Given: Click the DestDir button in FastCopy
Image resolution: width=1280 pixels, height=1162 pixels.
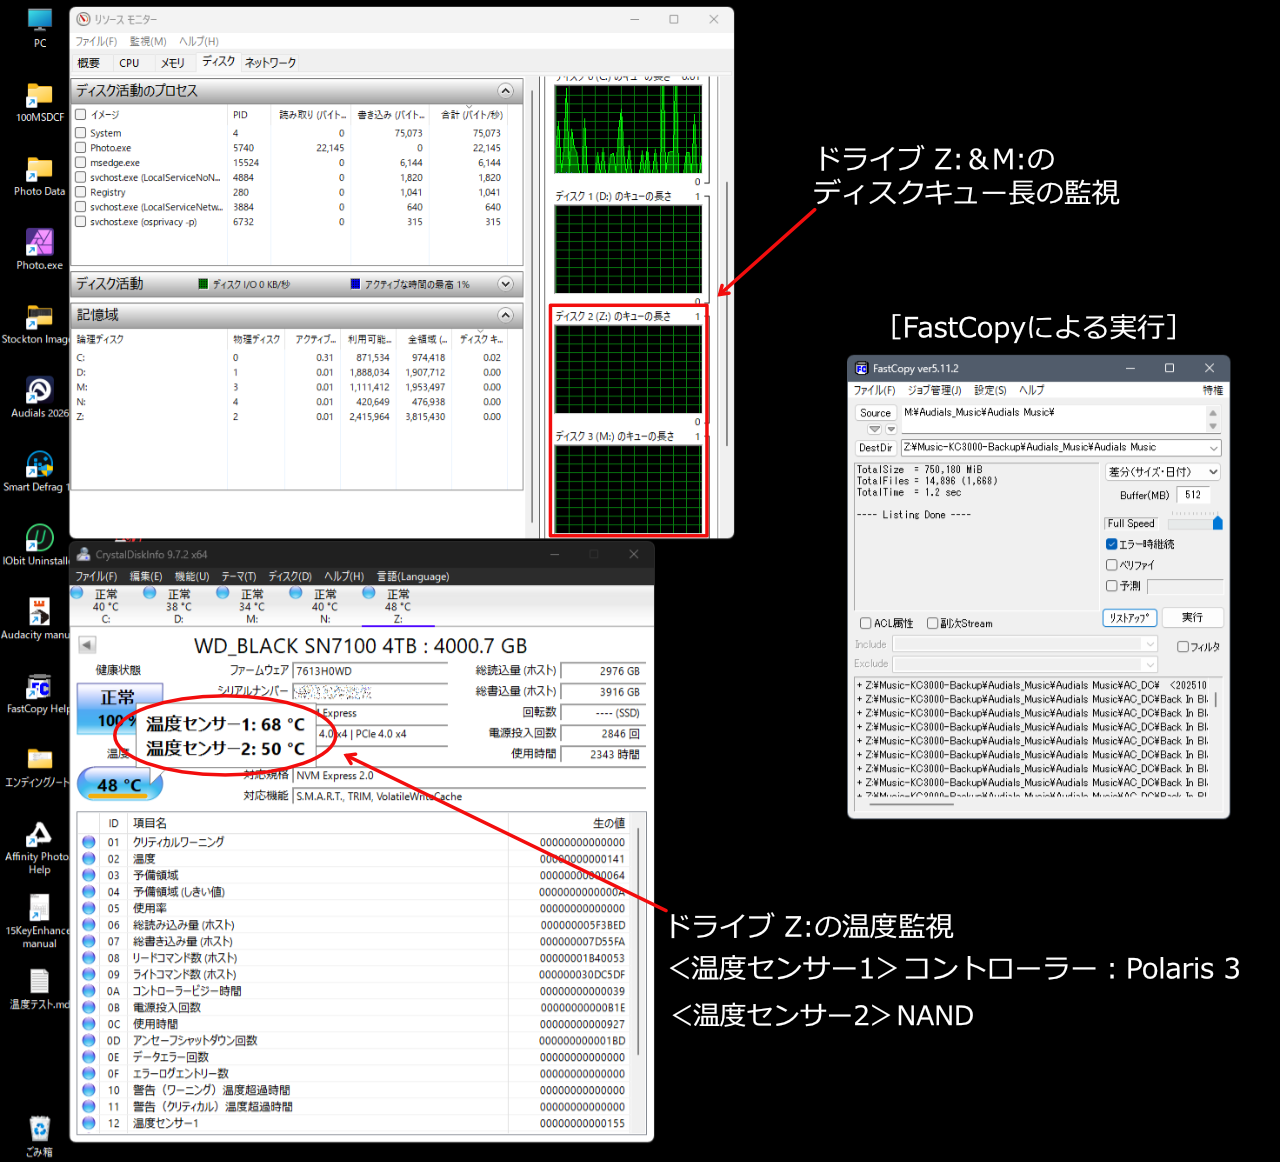Looking at the screenshot, I should (875, 448).
